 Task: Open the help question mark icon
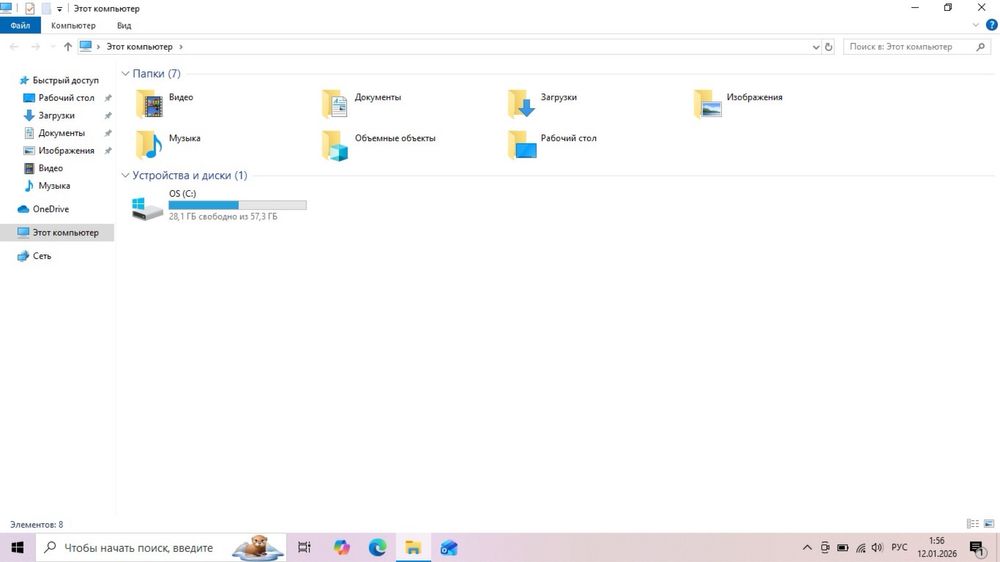point(992,25)
